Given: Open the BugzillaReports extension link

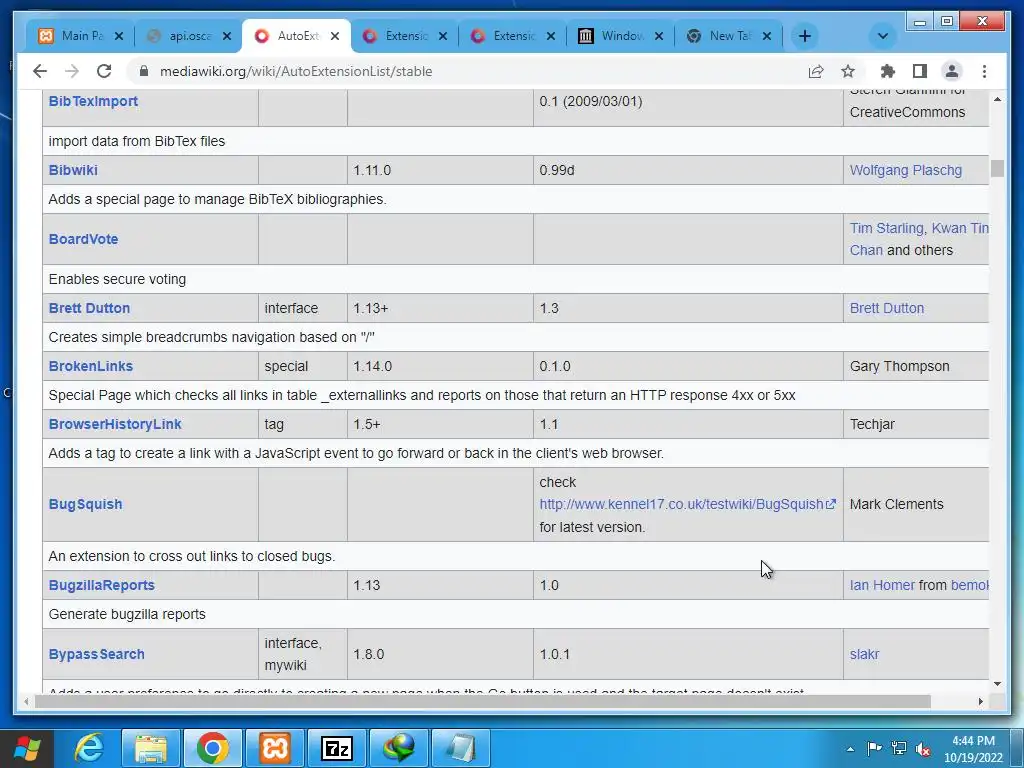Looking at the screenshot, I should [102, 585].
